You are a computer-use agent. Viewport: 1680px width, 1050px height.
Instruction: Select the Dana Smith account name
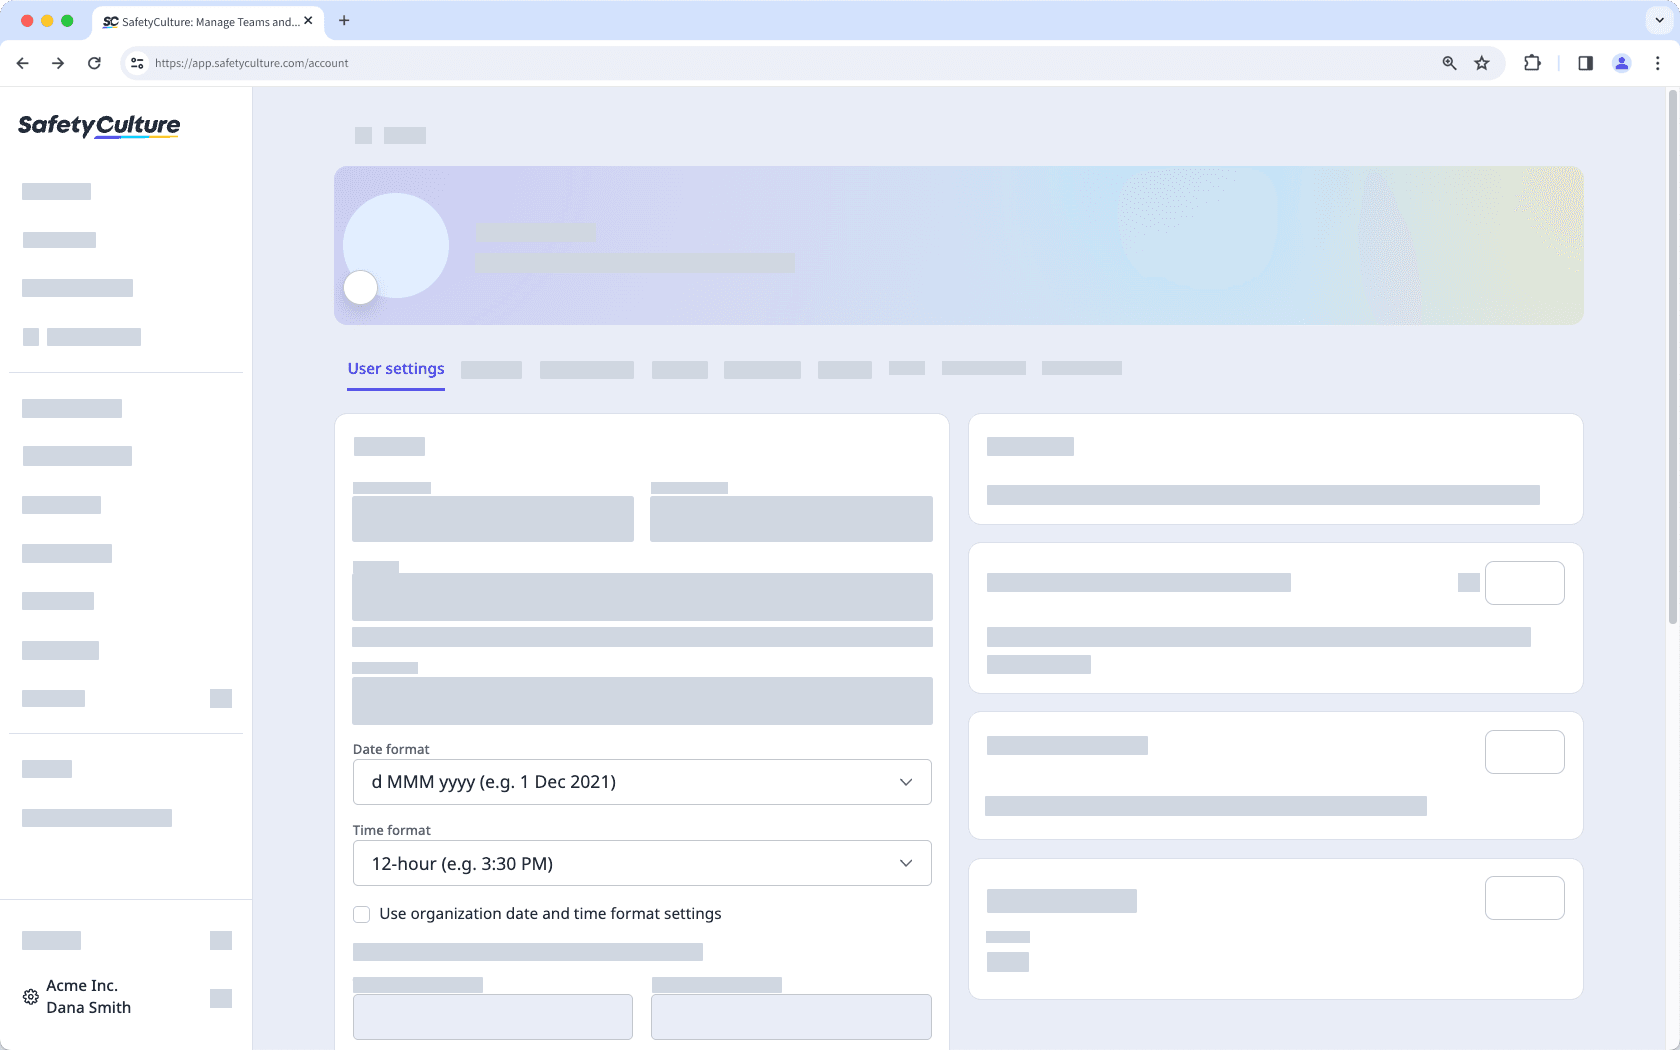(x=88, y=1007)
